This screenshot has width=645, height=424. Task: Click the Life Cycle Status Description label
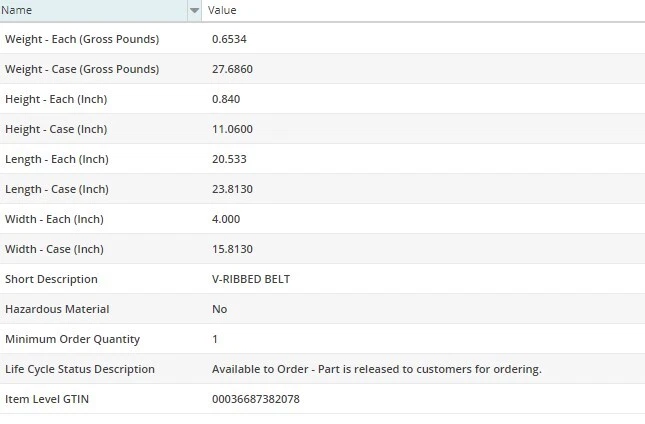click(80, 369)
